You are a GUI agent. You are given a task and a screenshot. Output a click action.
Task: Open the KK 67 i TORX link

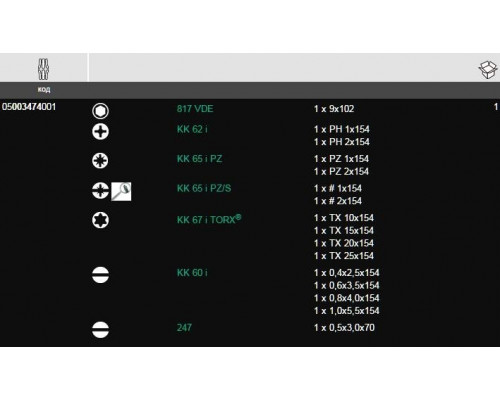point(209,219)
